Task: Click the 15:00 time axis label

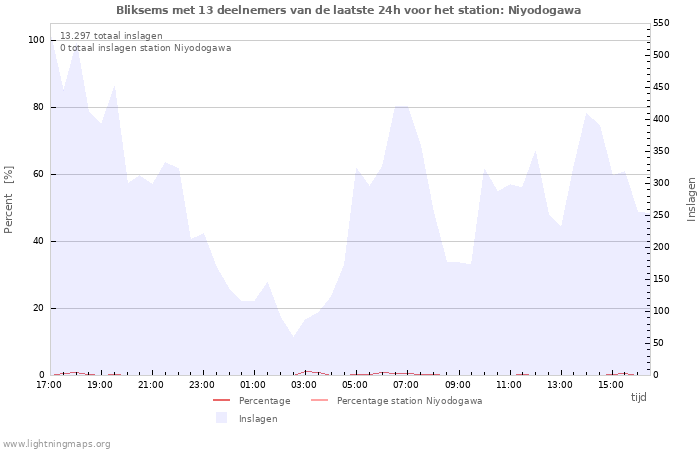Action: [610, 384]
